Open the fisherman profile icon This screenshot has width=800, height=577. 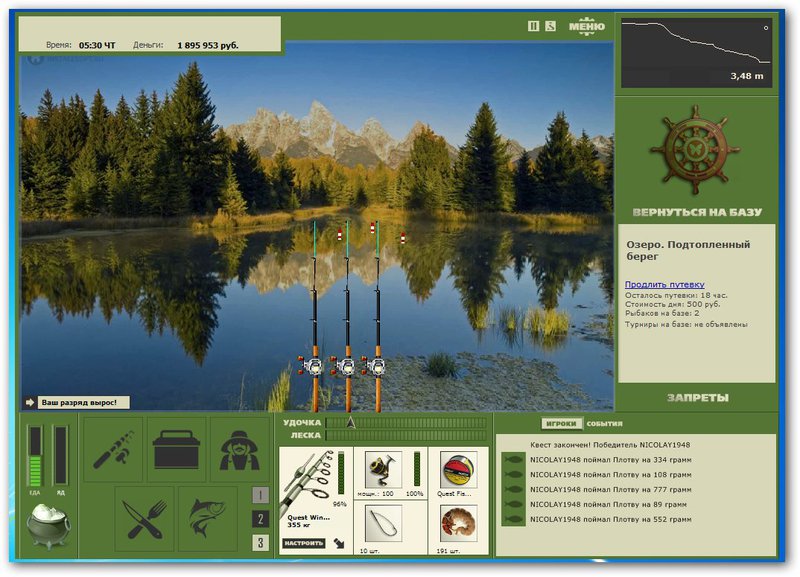tap(240, 449)
